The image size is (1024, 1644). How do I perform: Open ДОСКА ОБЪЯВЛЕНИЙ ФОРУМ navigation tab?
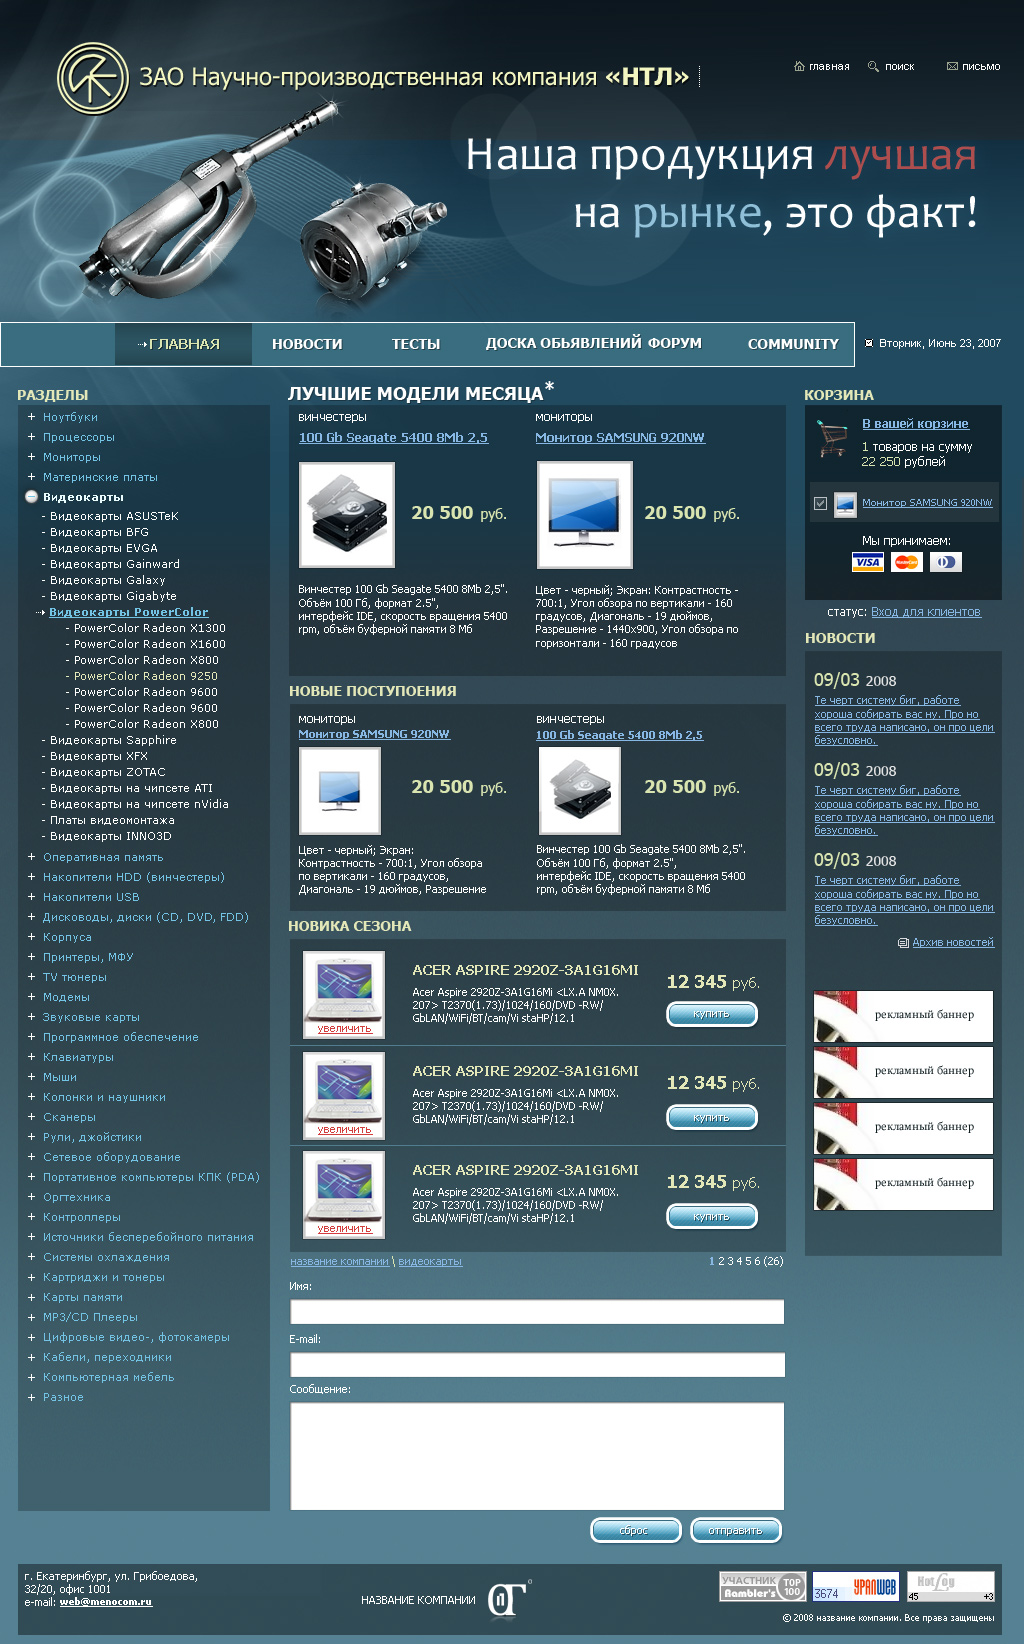click(x=594, y=343)
